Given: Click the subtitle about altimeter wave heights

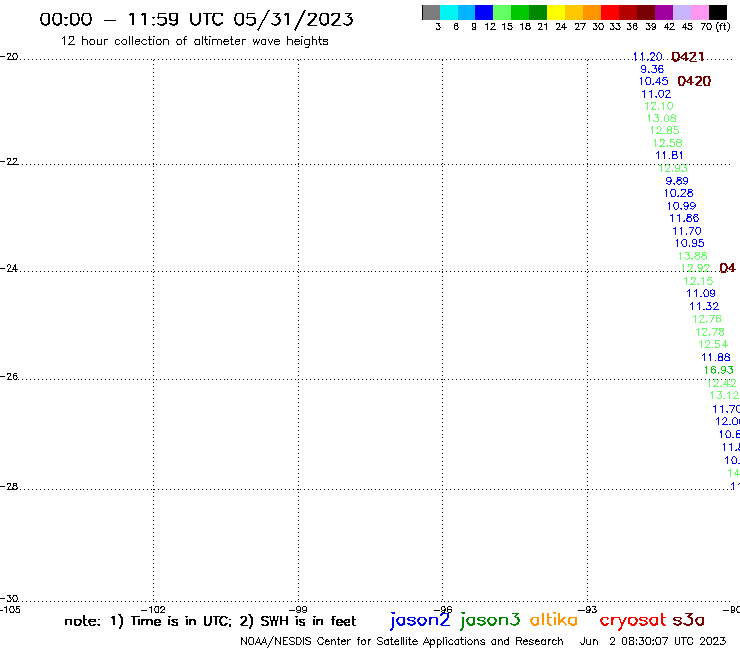Looking at the screenshot, I should coord(194,41).
